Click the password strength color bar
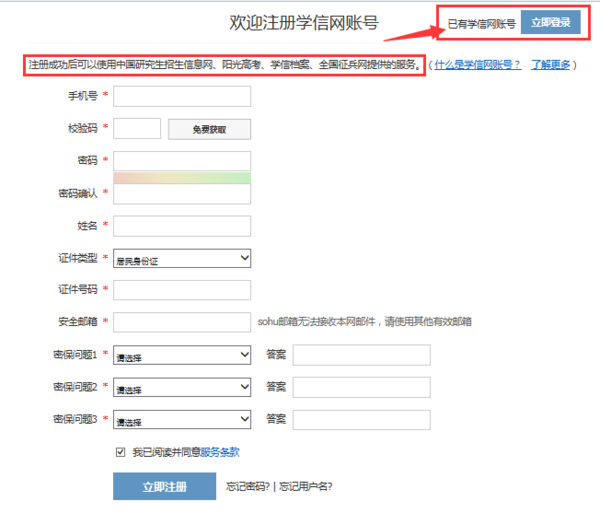 pyautogui.click(x=182, y=177)
